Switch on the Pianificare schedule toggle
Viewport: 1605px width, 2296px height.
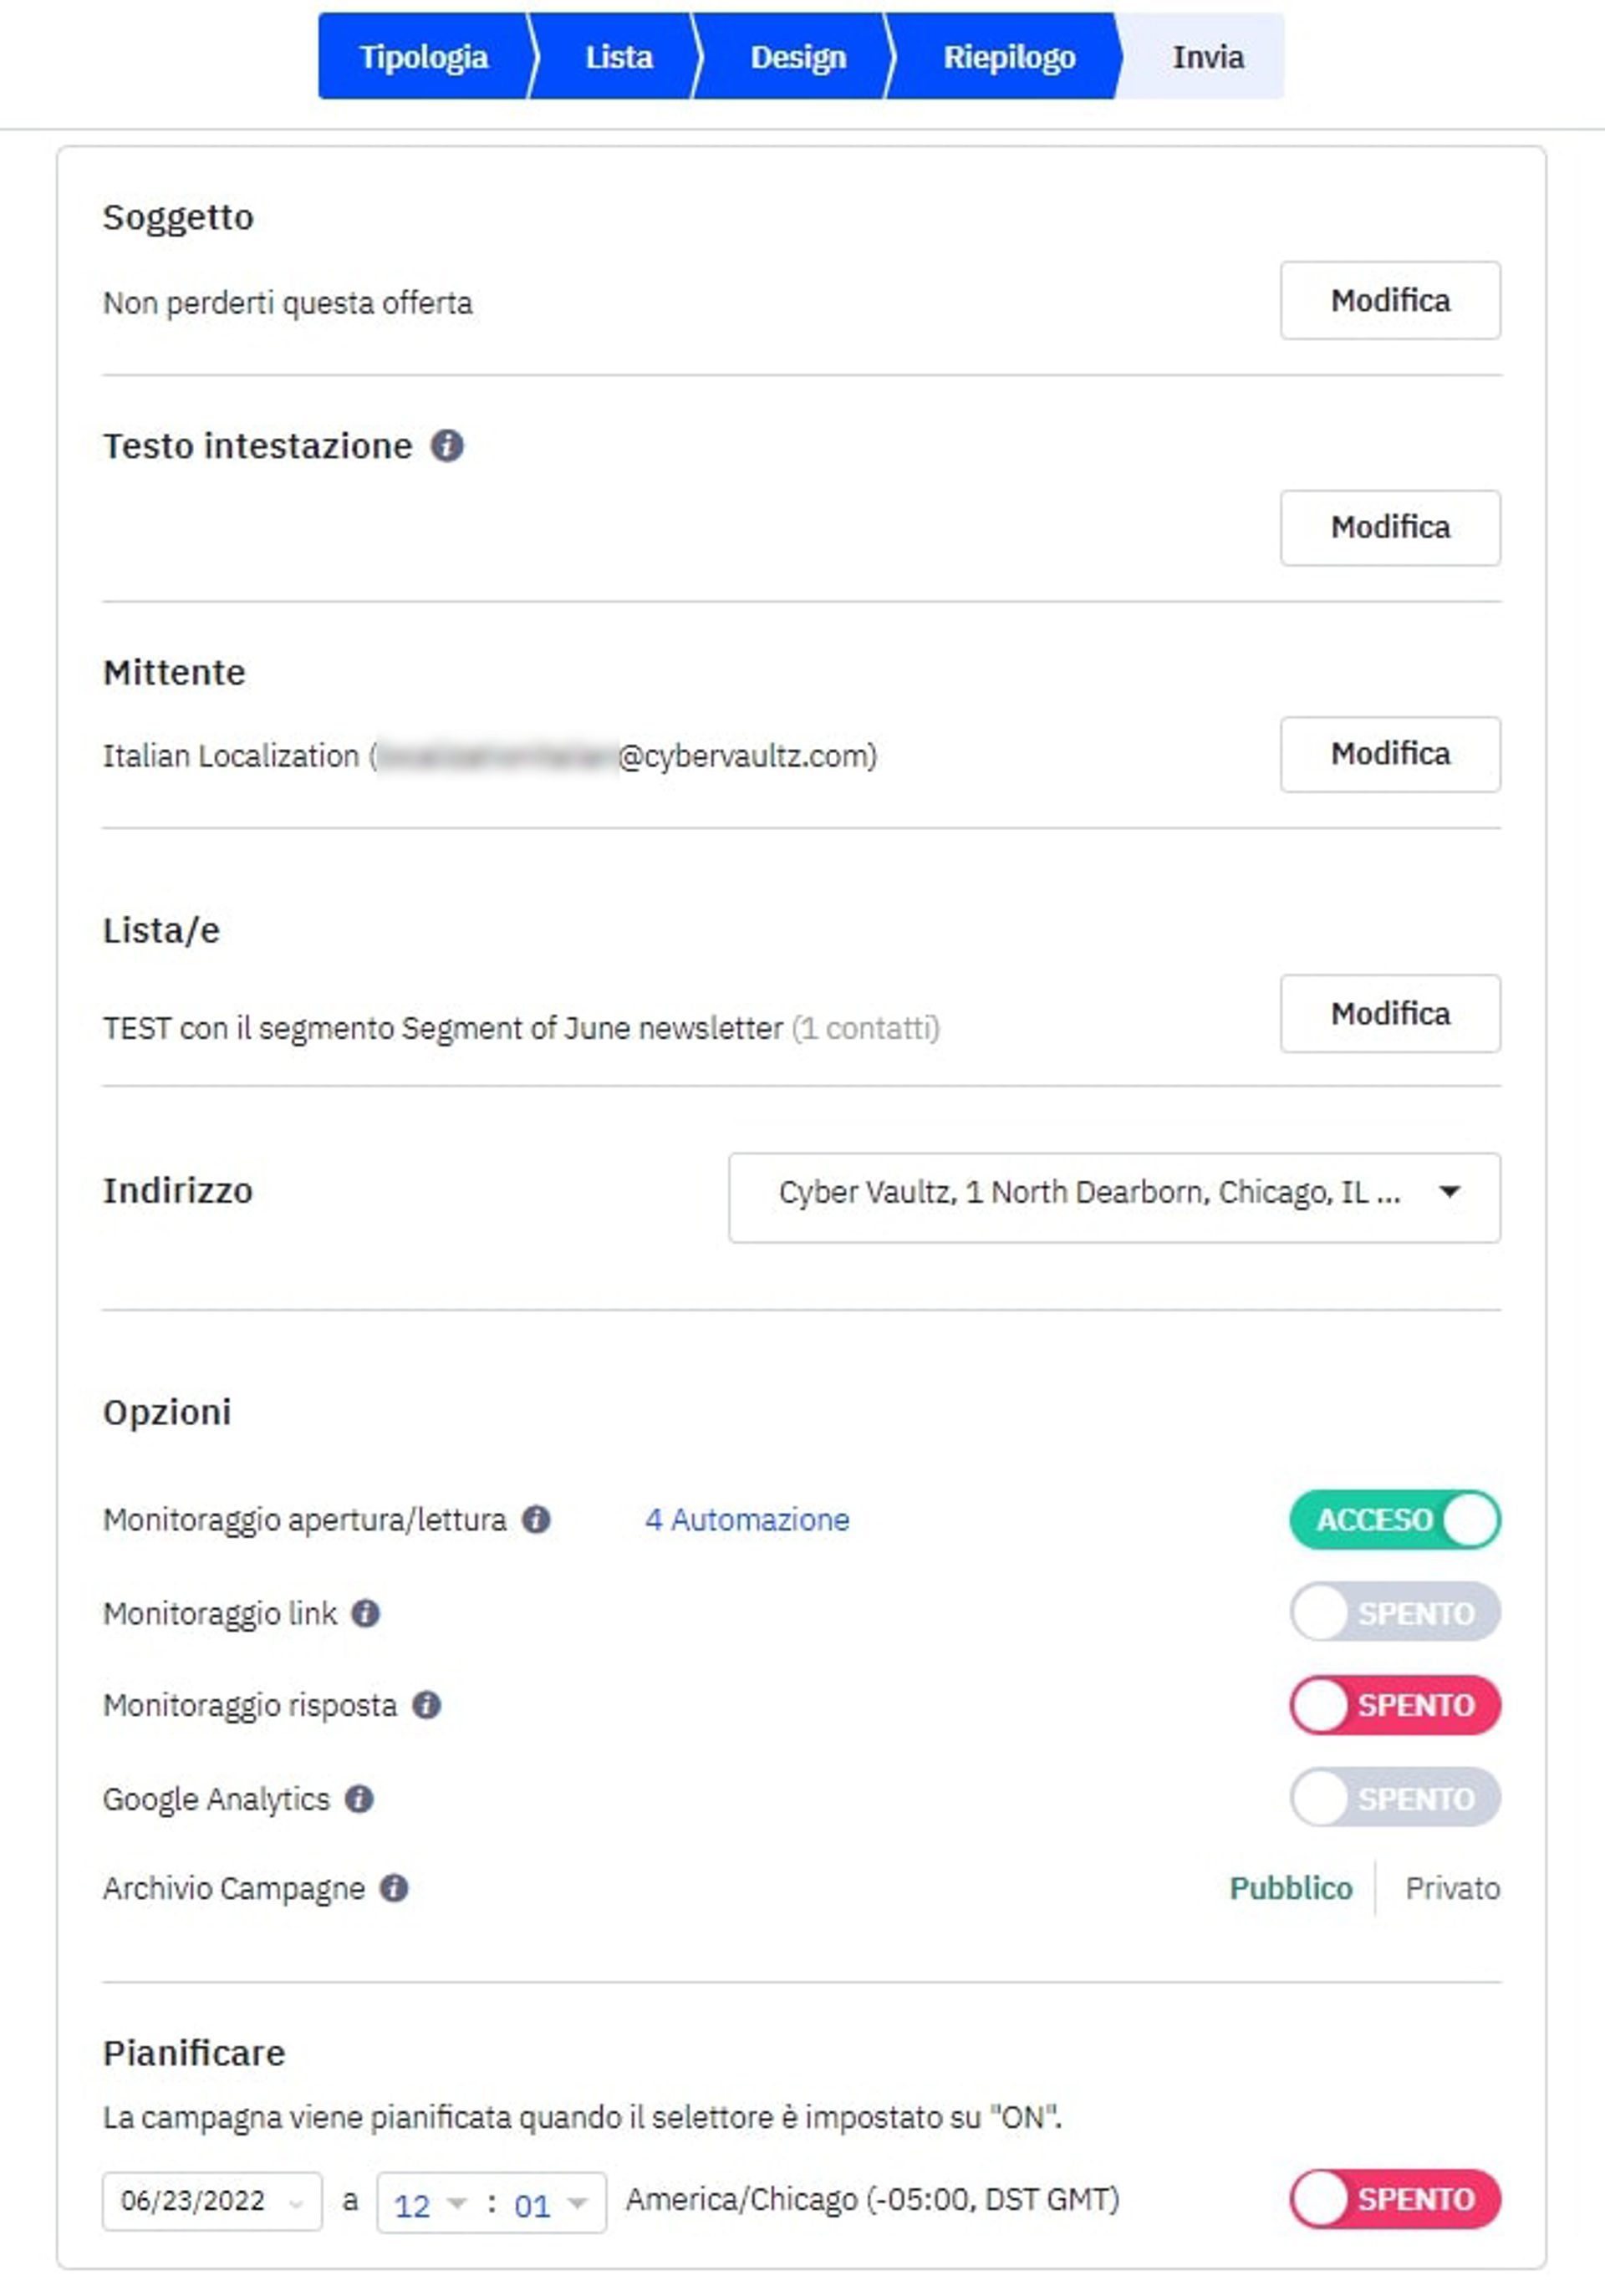coord(1394,2199)
